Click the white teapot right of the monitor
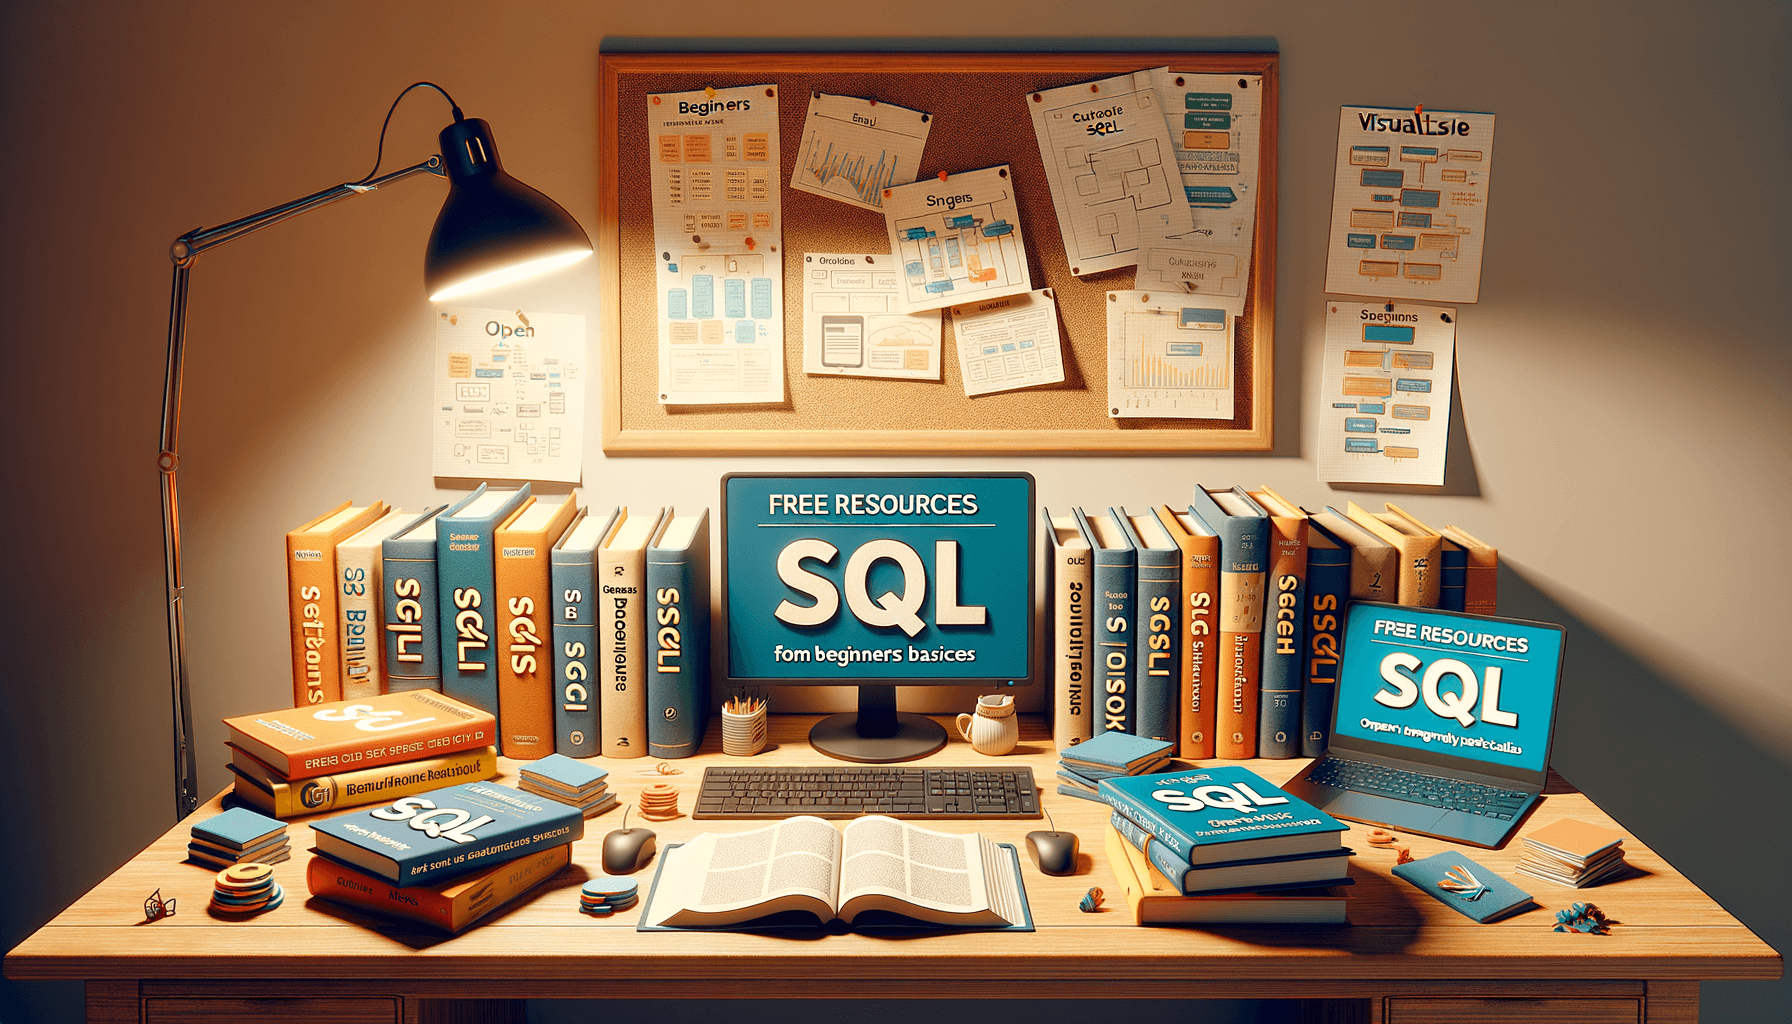This screenshot has width=1792, height=1024. pyautogui.click(x=988, y=724)
